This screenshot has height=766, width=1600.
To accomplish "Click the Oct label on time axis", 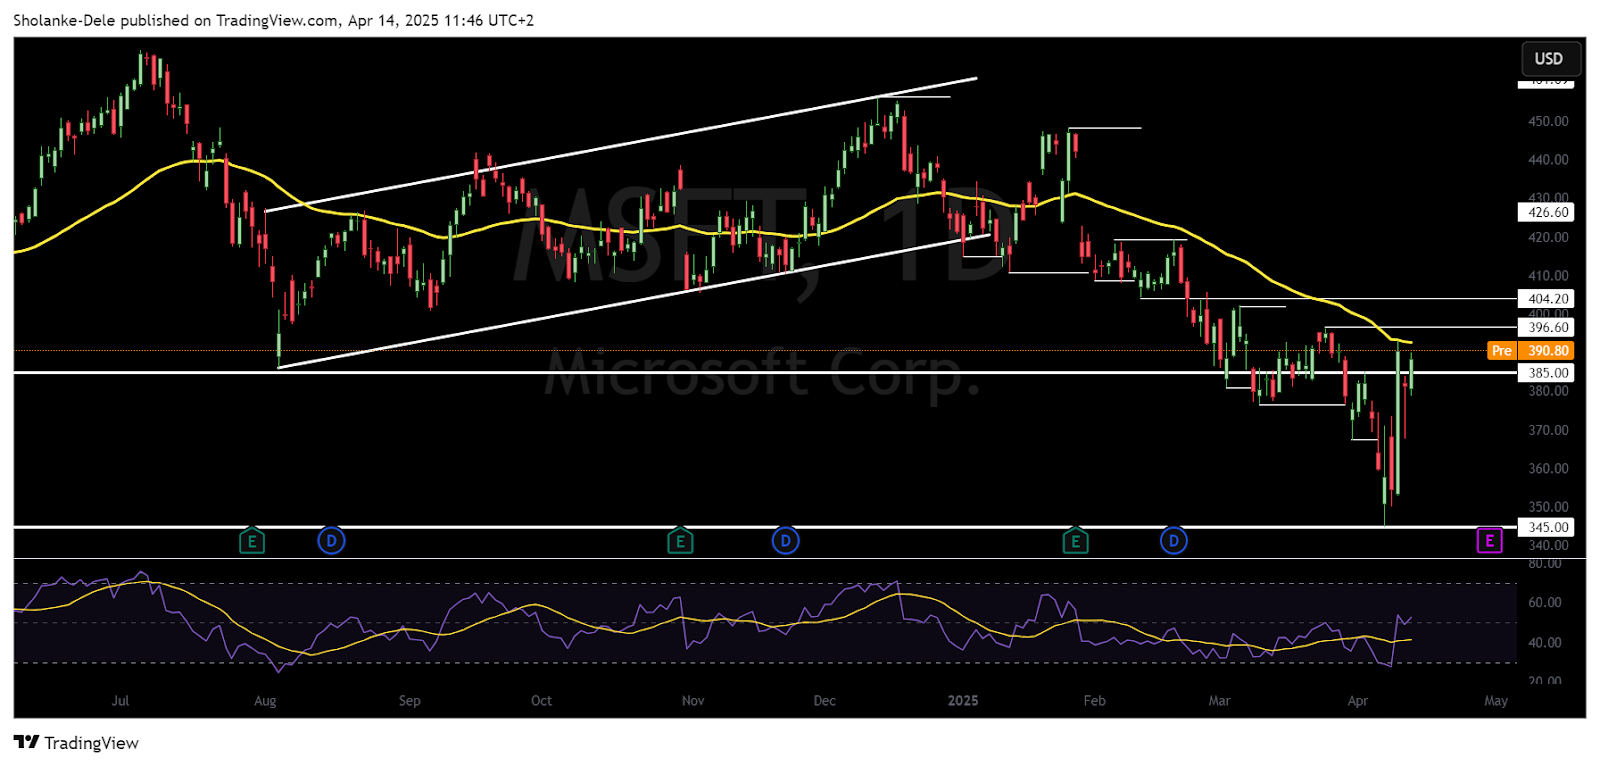I will 541,701.
